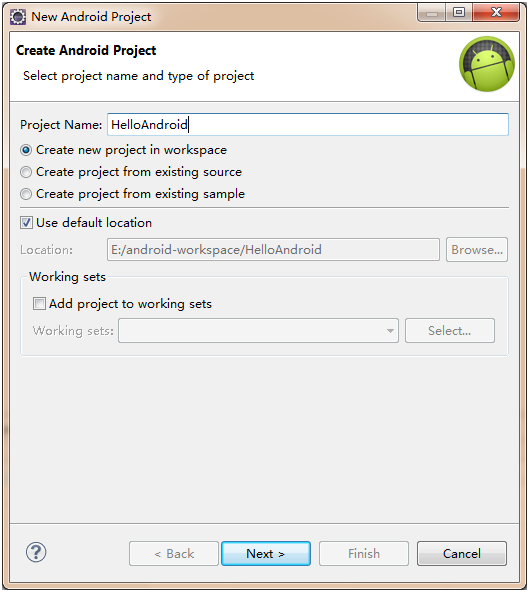The image size is (529, 592).
Task: Minimize the New Android Project dialog
Action: coord(432,14)
